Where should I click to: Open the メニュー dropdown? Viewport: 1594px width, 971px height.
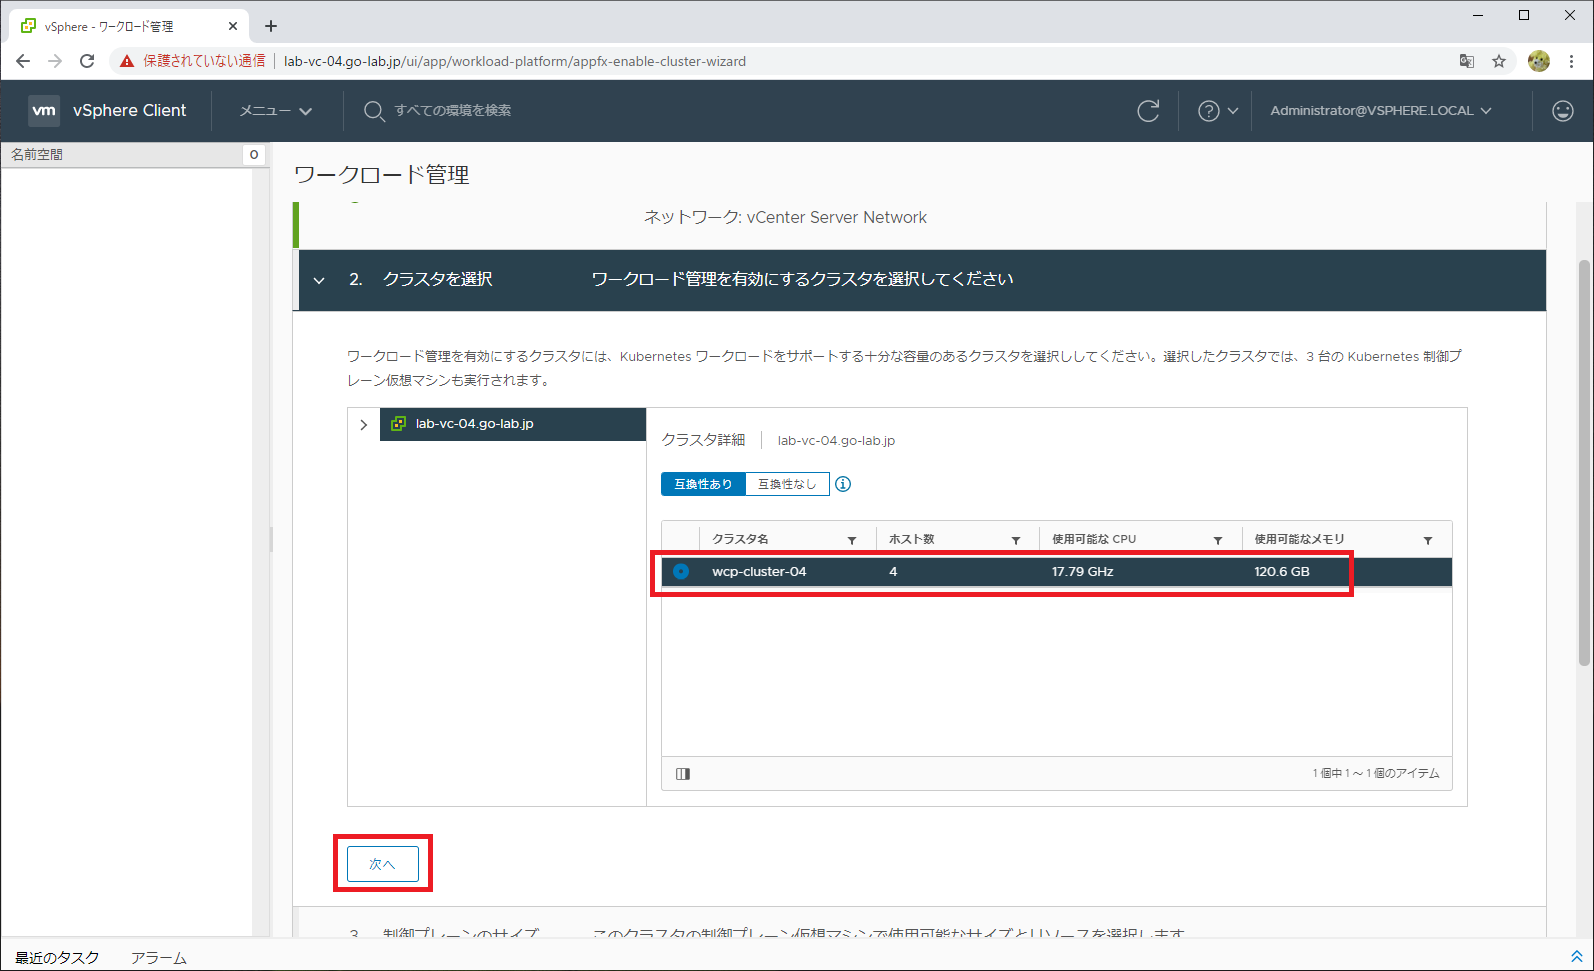276,111
